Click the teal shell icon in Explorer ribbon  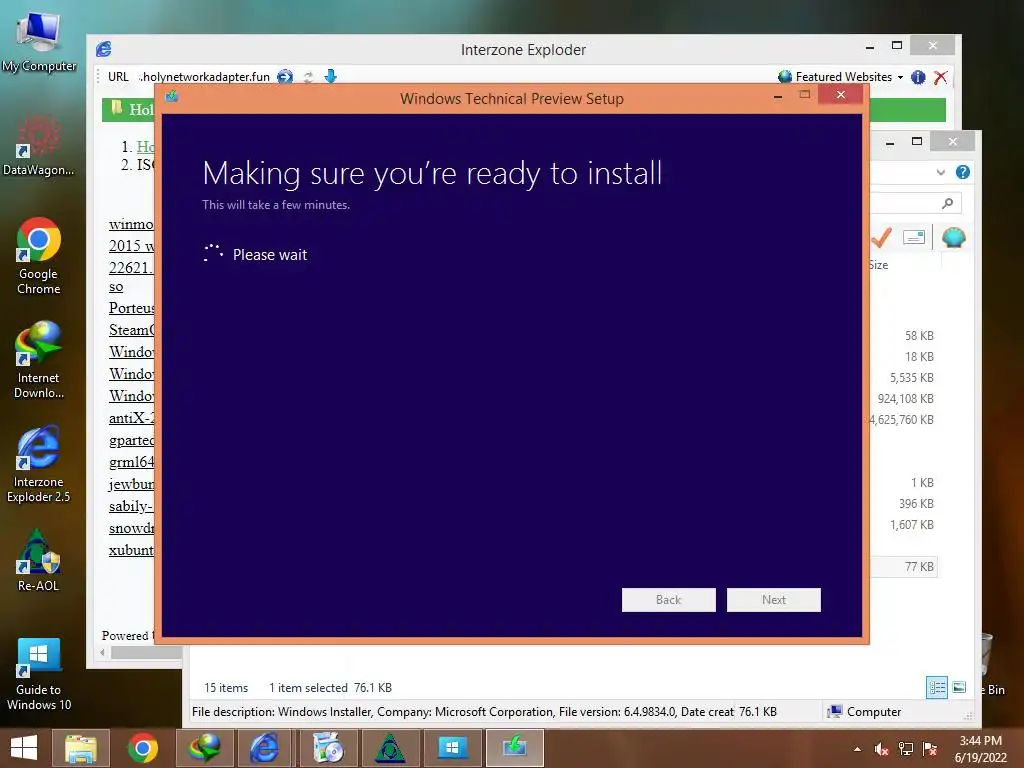953,237
